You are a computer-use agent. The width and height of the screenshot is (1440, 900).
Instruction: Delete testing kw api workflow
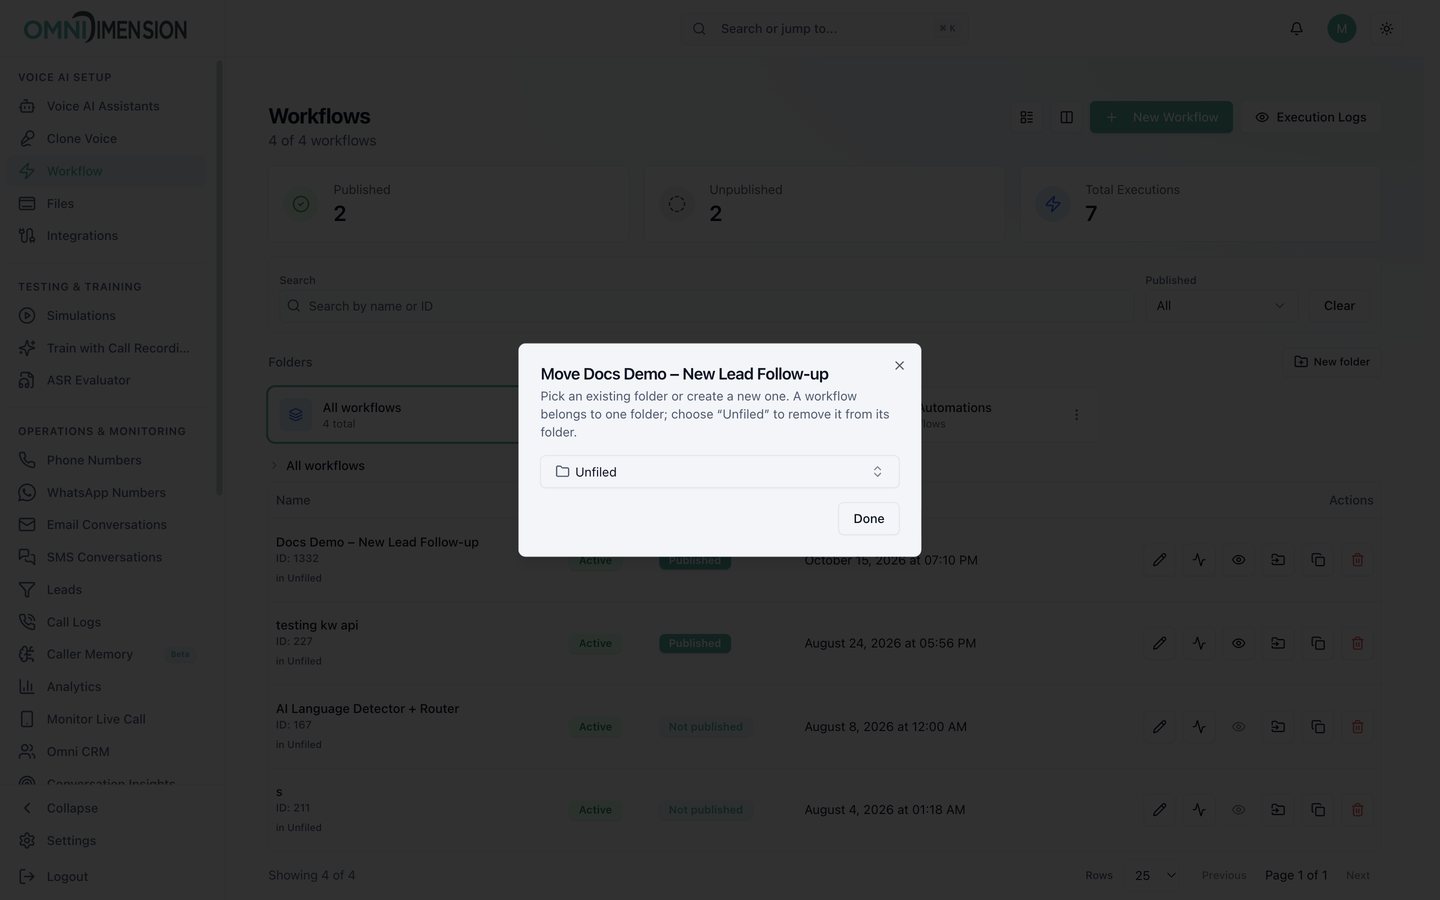tap(1357, 643)
